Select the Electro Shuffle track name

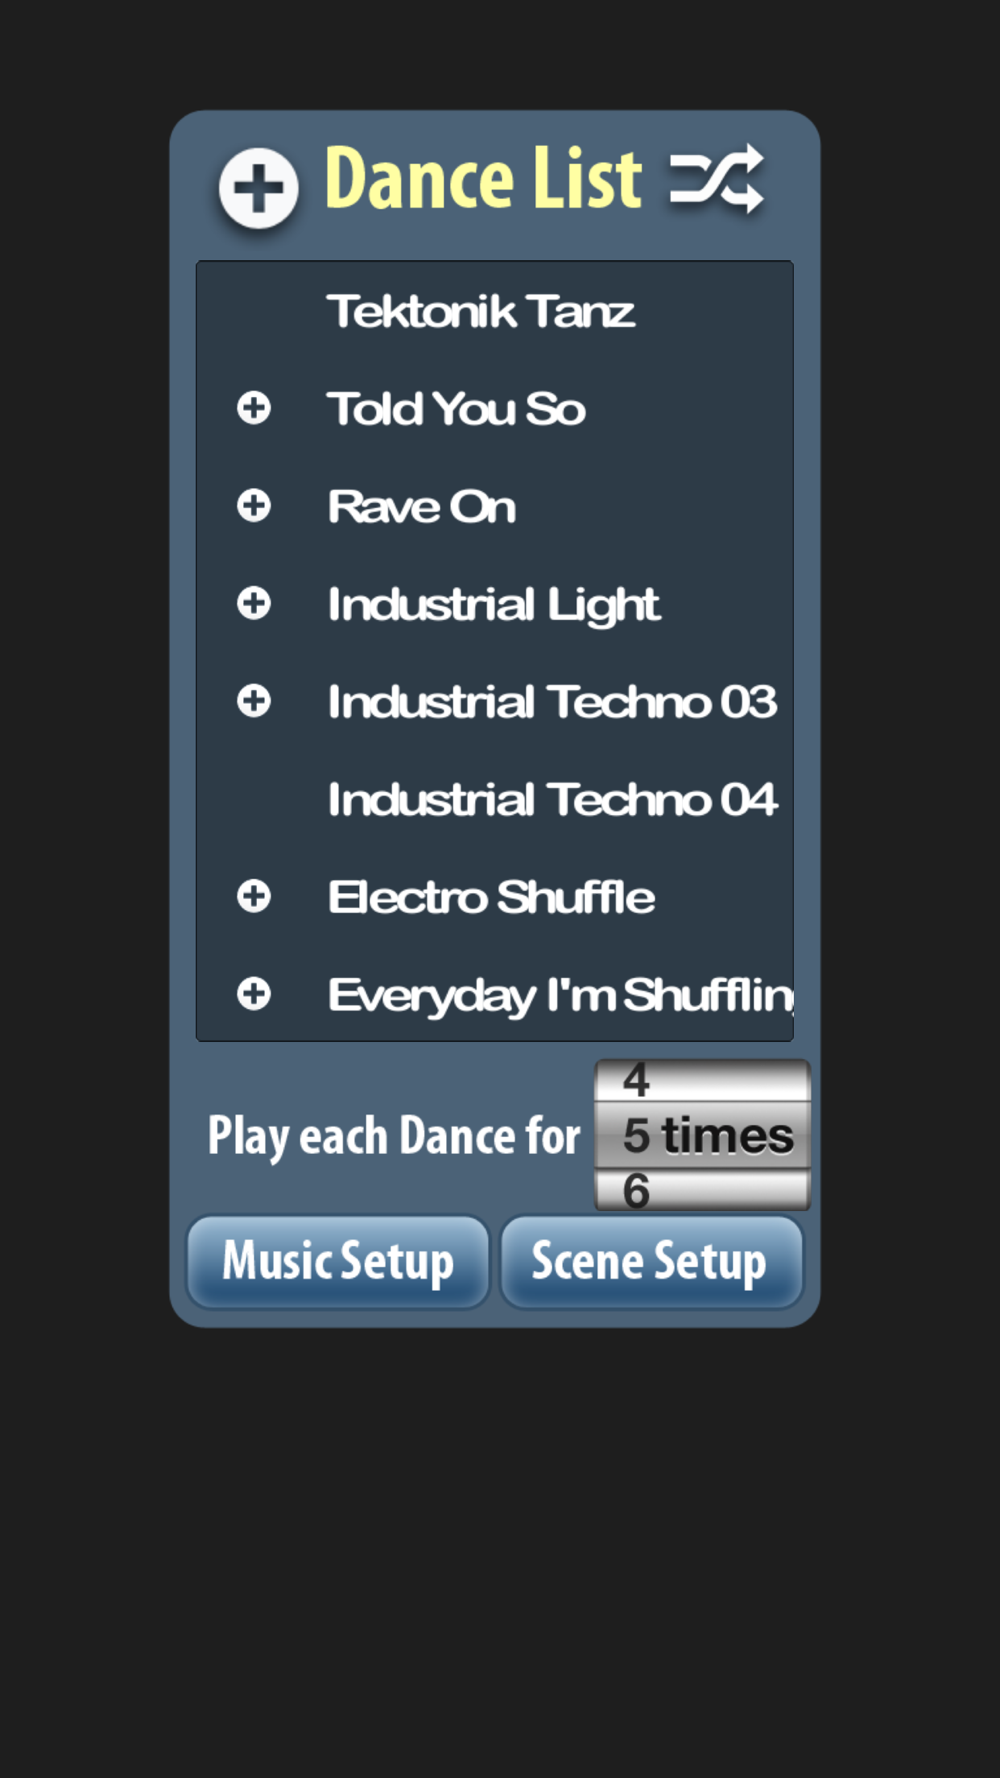click(492, 897)
